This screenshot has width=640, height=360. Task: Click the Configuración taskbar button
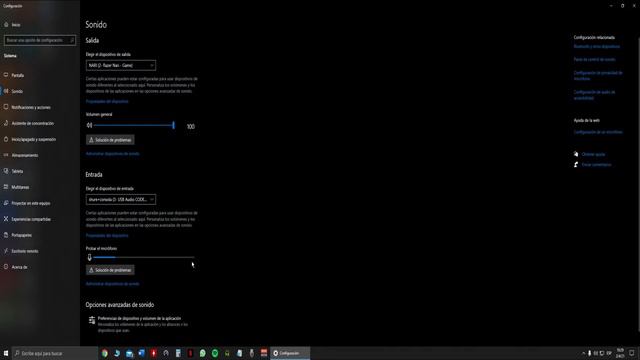(x=290, y=353)
